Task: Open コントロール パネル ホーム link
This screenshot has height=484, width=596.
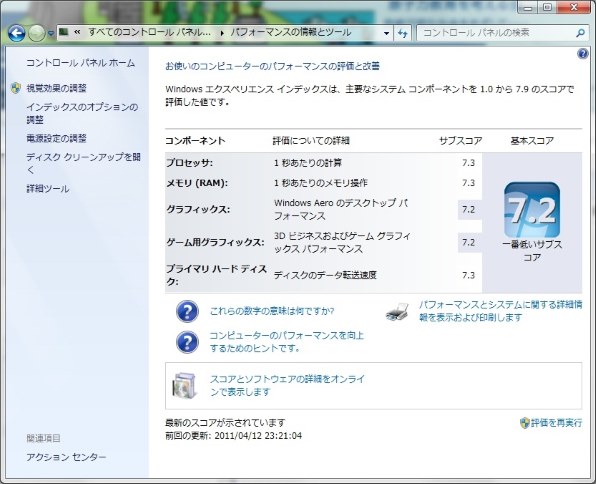Action: tap(80, 63)
